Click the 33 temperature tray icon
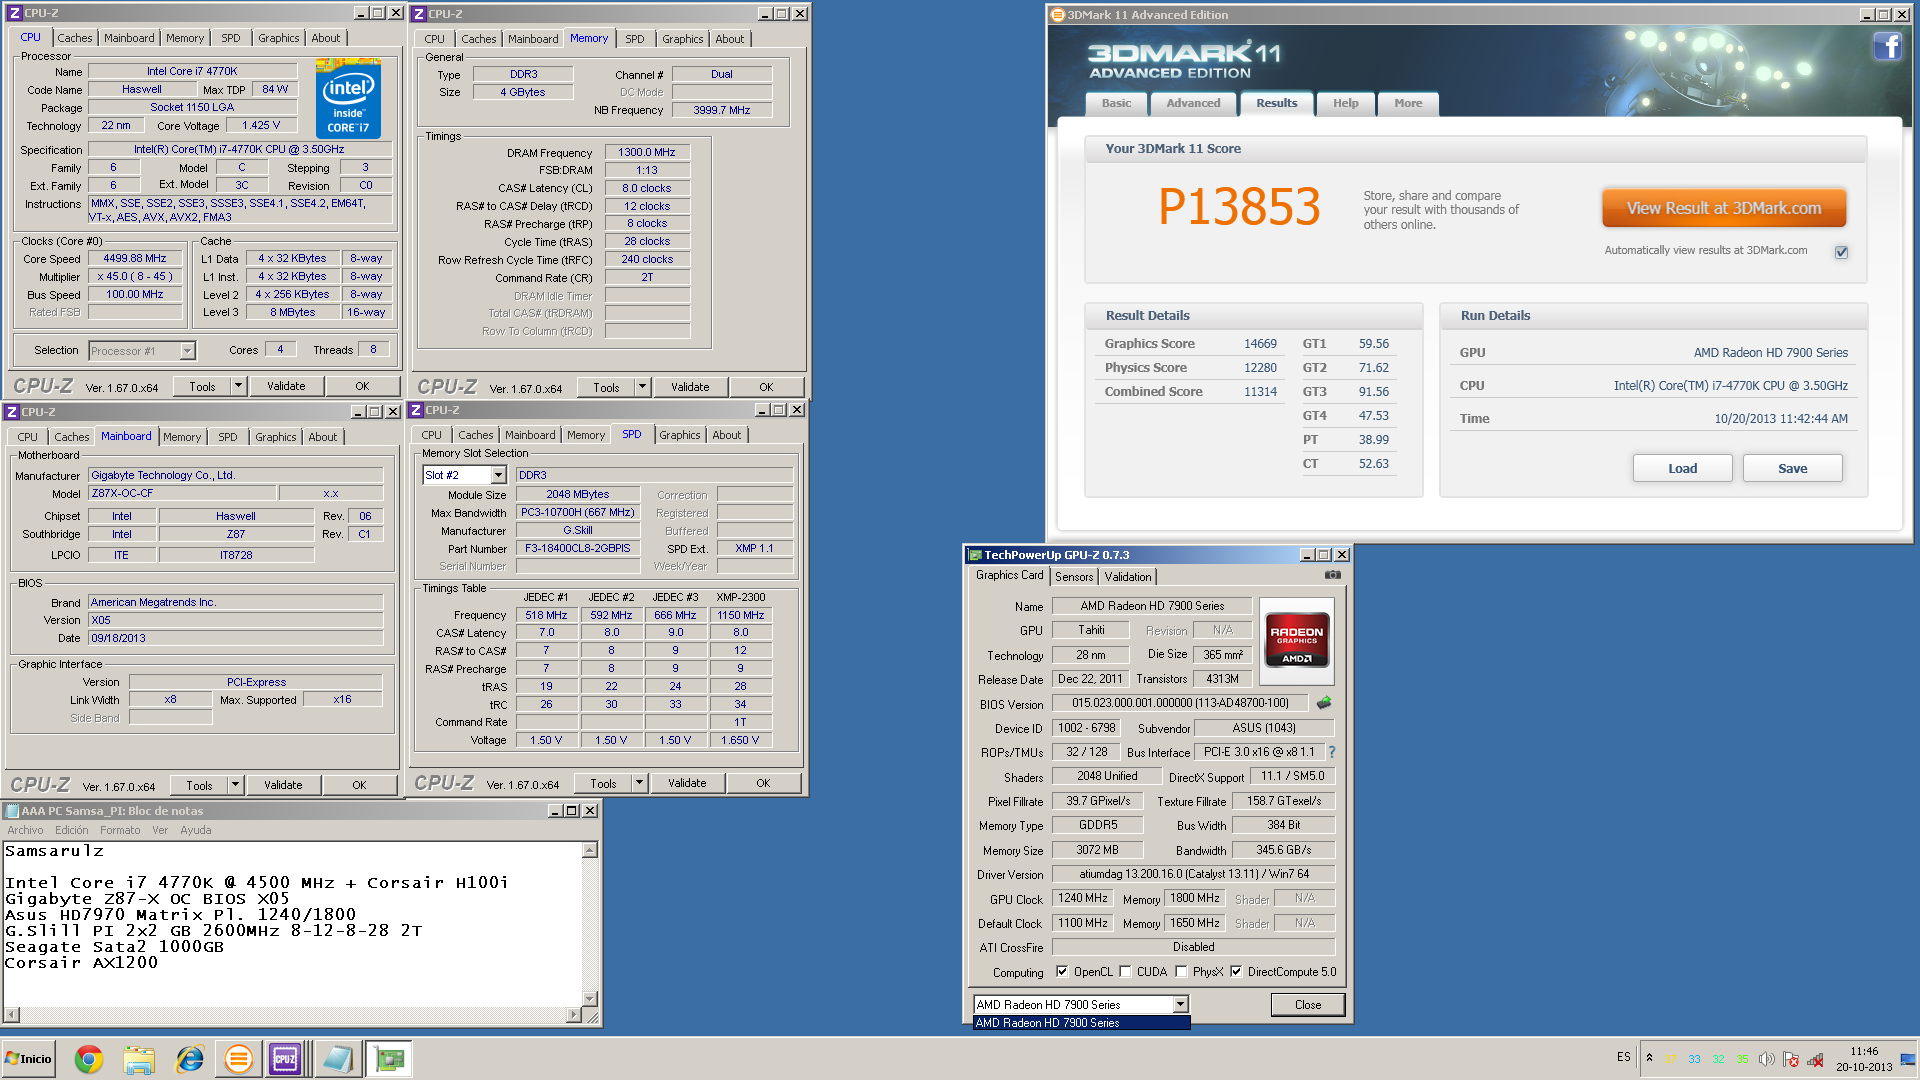Screen dimensions: 1920x1080 click(1694, 1060)
